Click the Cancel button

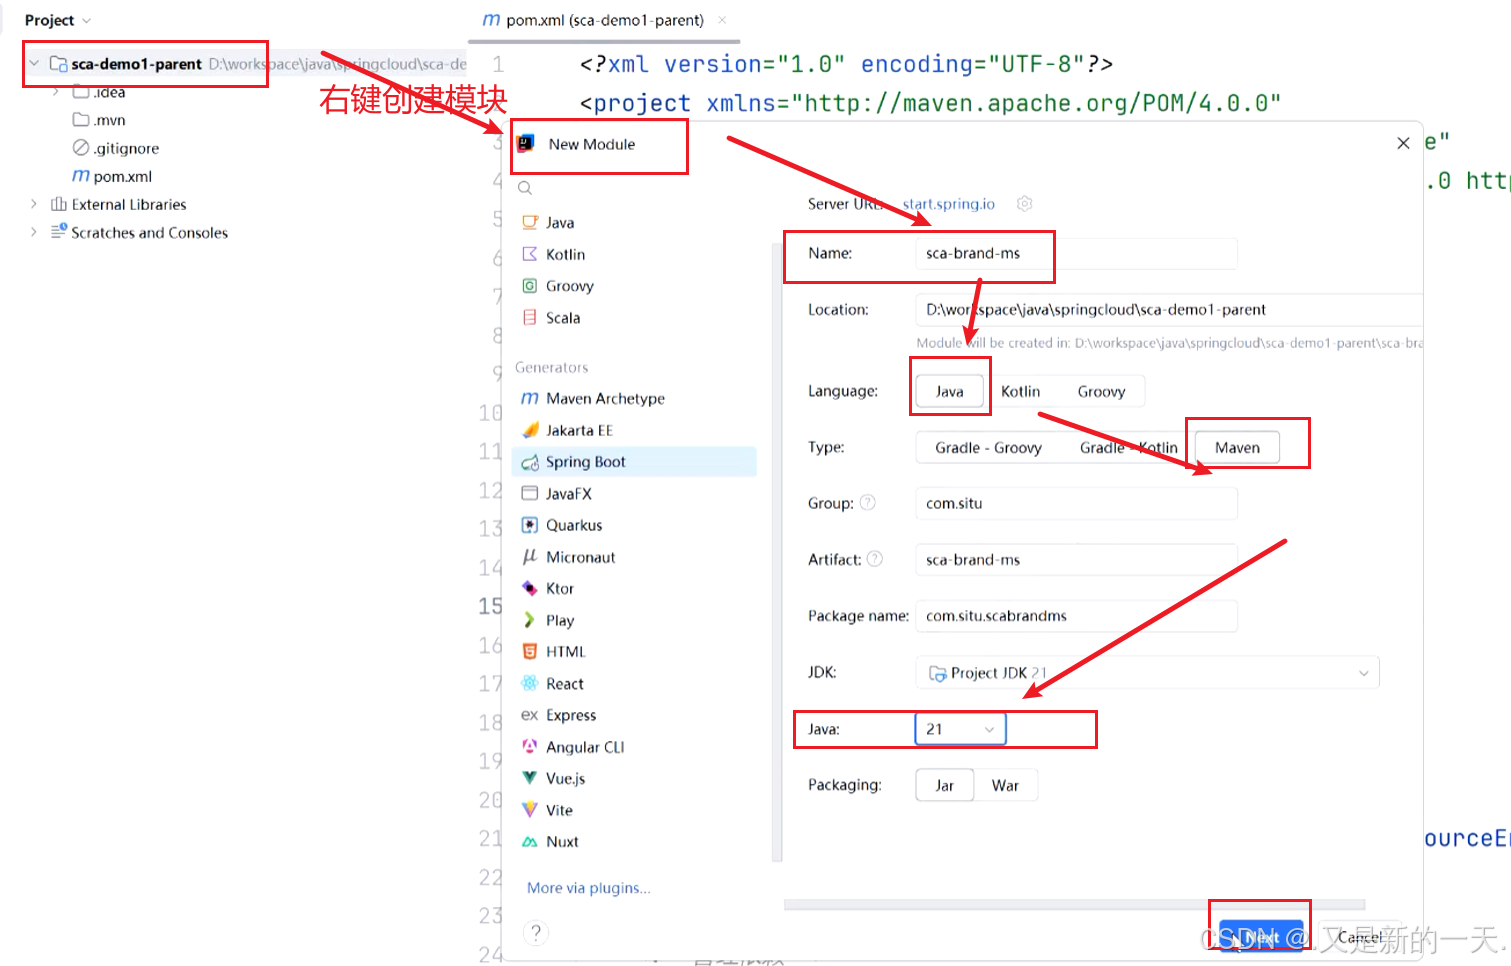pos(1360,937)
